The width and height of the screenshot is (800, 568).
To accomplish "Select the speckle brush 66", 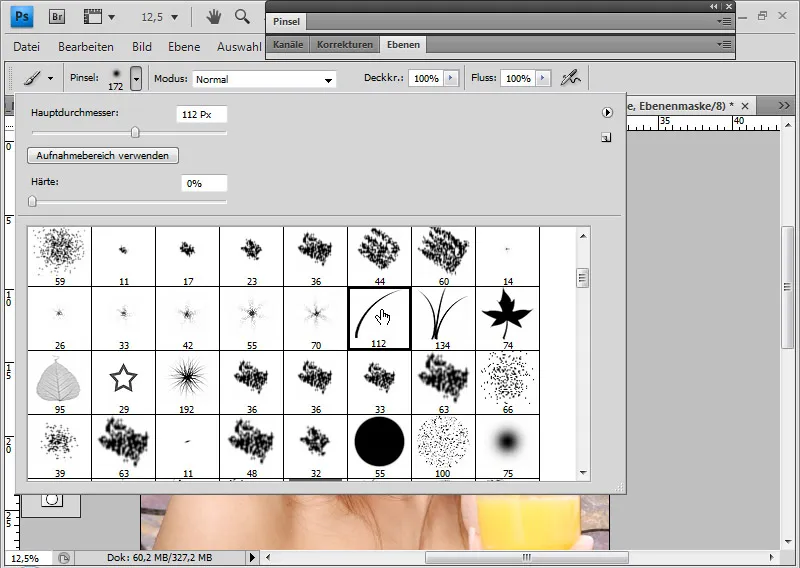I will pyautogui.click(x=508, y=383).
